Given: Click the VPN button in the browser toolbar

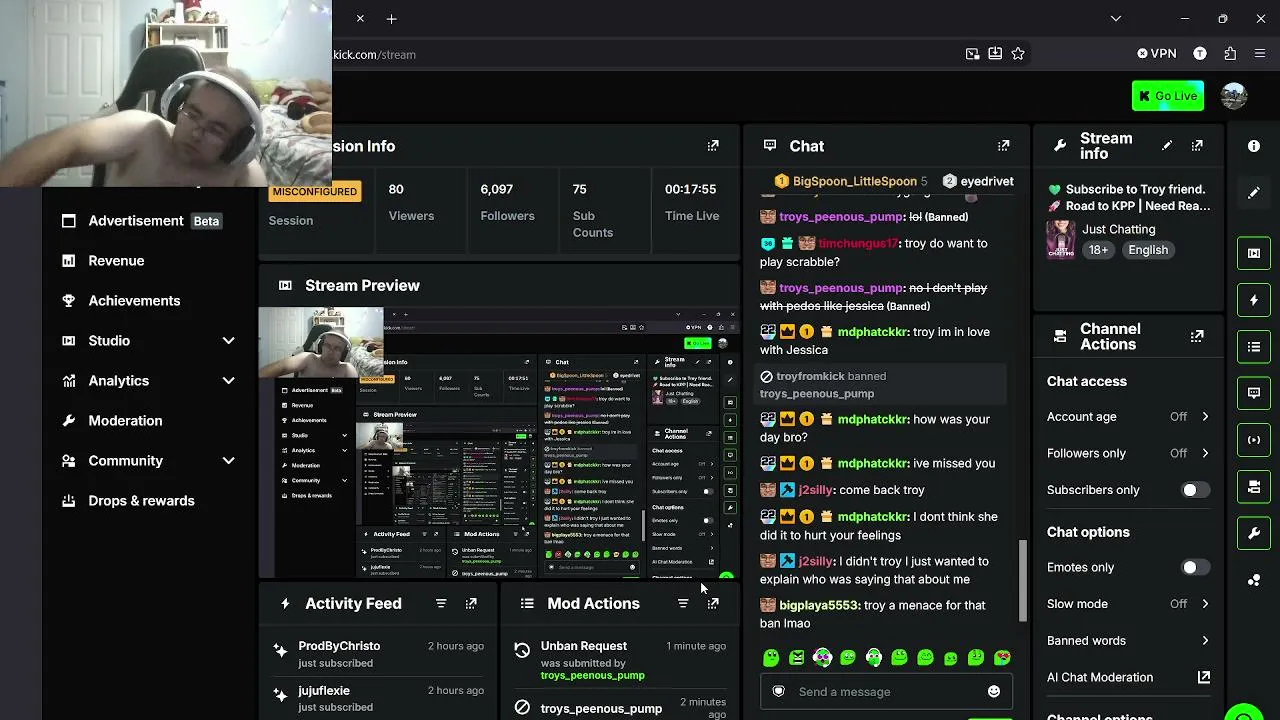Looking at the screenshot, I should (x=1157, y=54).
